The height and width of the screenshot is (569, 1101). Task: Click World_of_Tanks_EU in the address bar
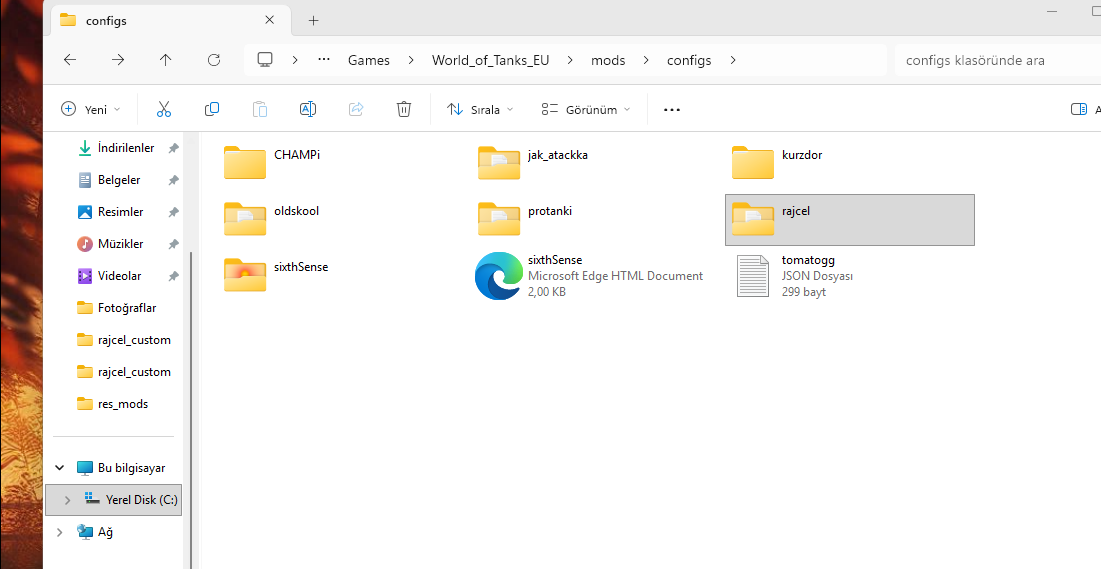[490, 60]
